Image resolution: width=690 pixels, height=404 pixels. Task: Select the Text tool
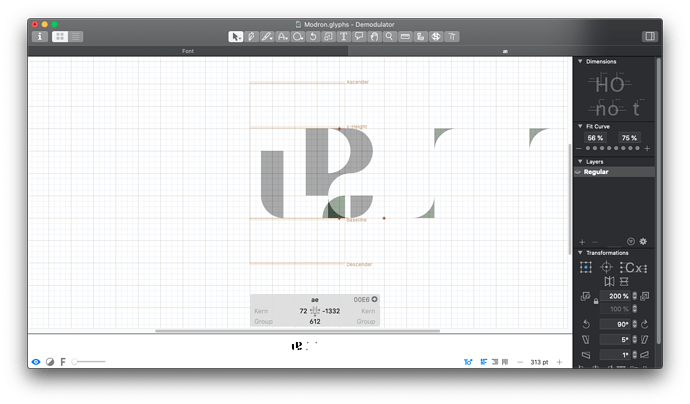[x=344, y=37]
